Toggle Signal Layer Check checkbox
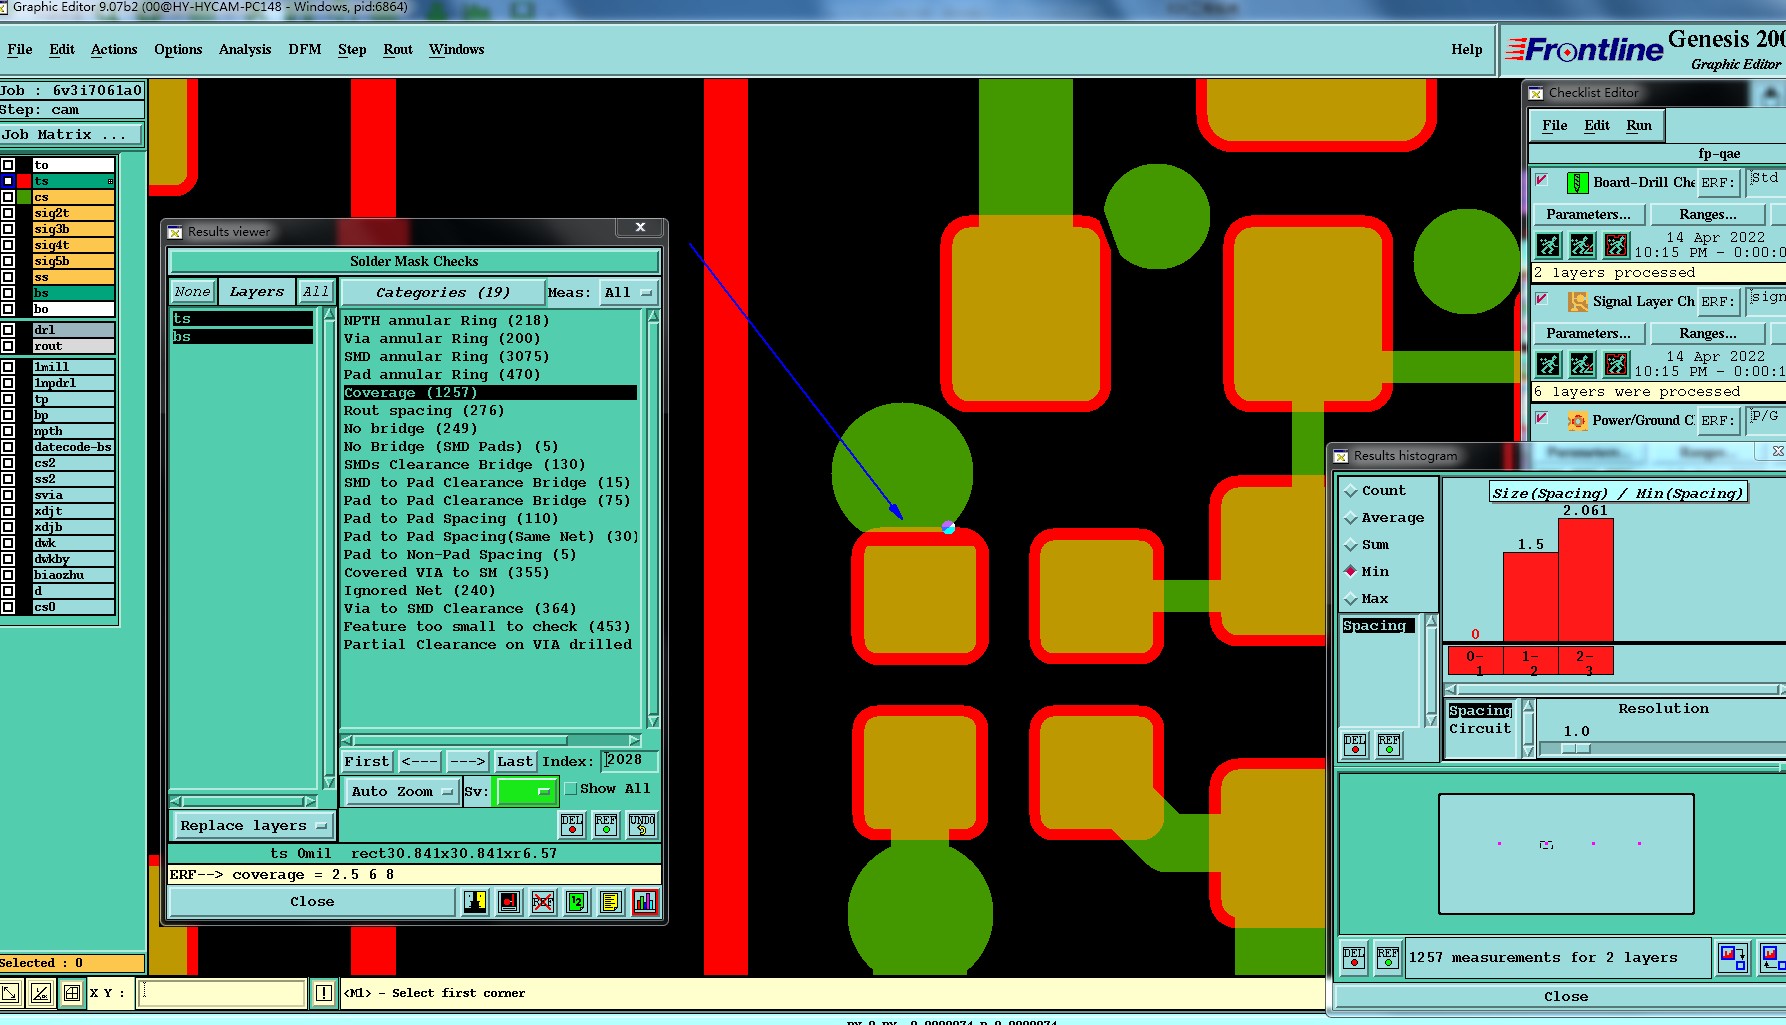 (1542, 299)
